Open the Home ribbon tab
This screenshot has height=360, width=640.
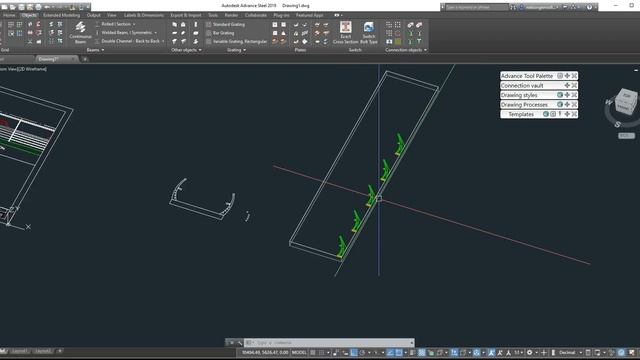[x=9, y=15]
